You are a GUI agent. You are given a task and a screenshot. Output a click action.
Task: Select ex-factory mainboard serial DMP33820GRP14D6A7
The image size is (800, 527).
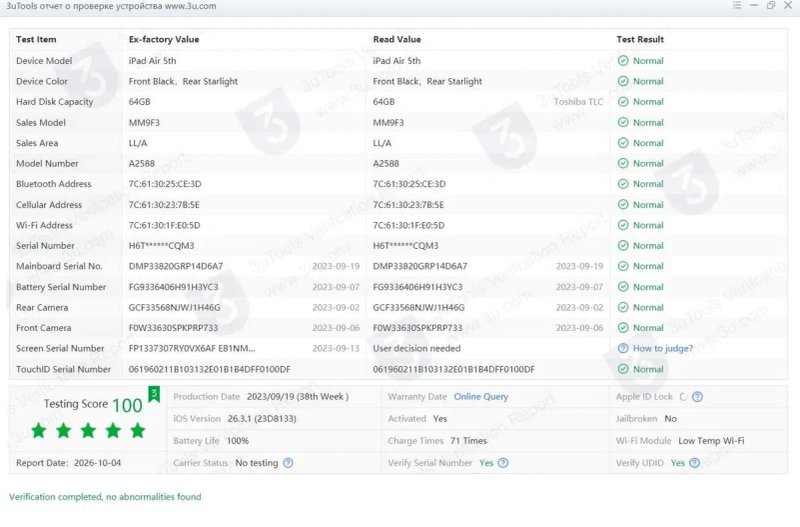coord(176,266)
